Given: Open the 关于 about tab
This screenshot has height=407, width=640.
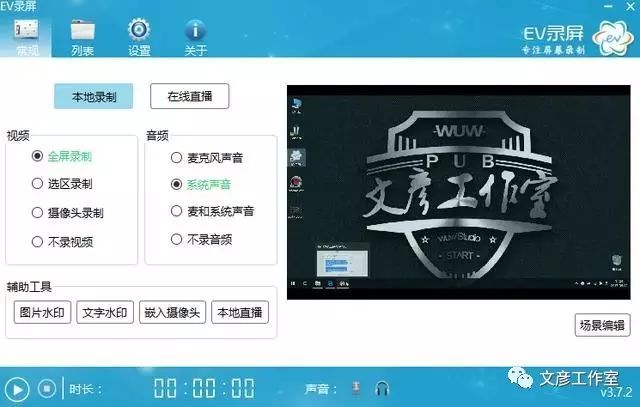Looking at the screenshot, I should coord(195,38).
